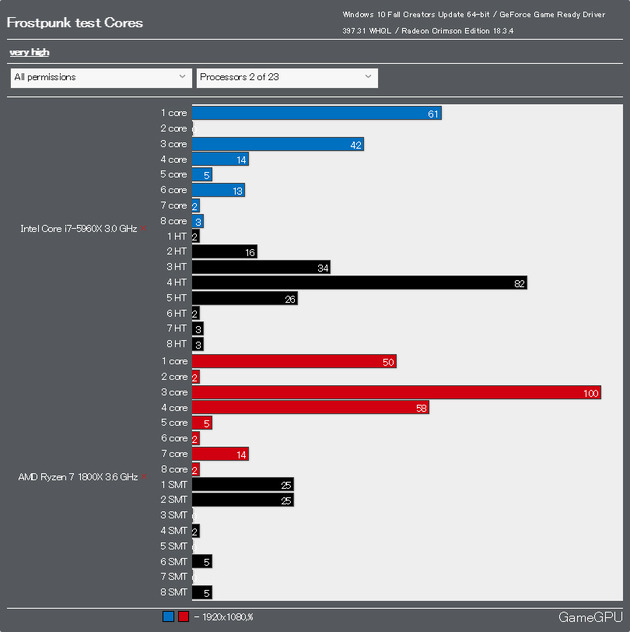The height and width of the screenshot is (632, 630).
Task: Click the Intel Core i7-5960X 3.0 GHz label
Action: [x=78, y=229]
